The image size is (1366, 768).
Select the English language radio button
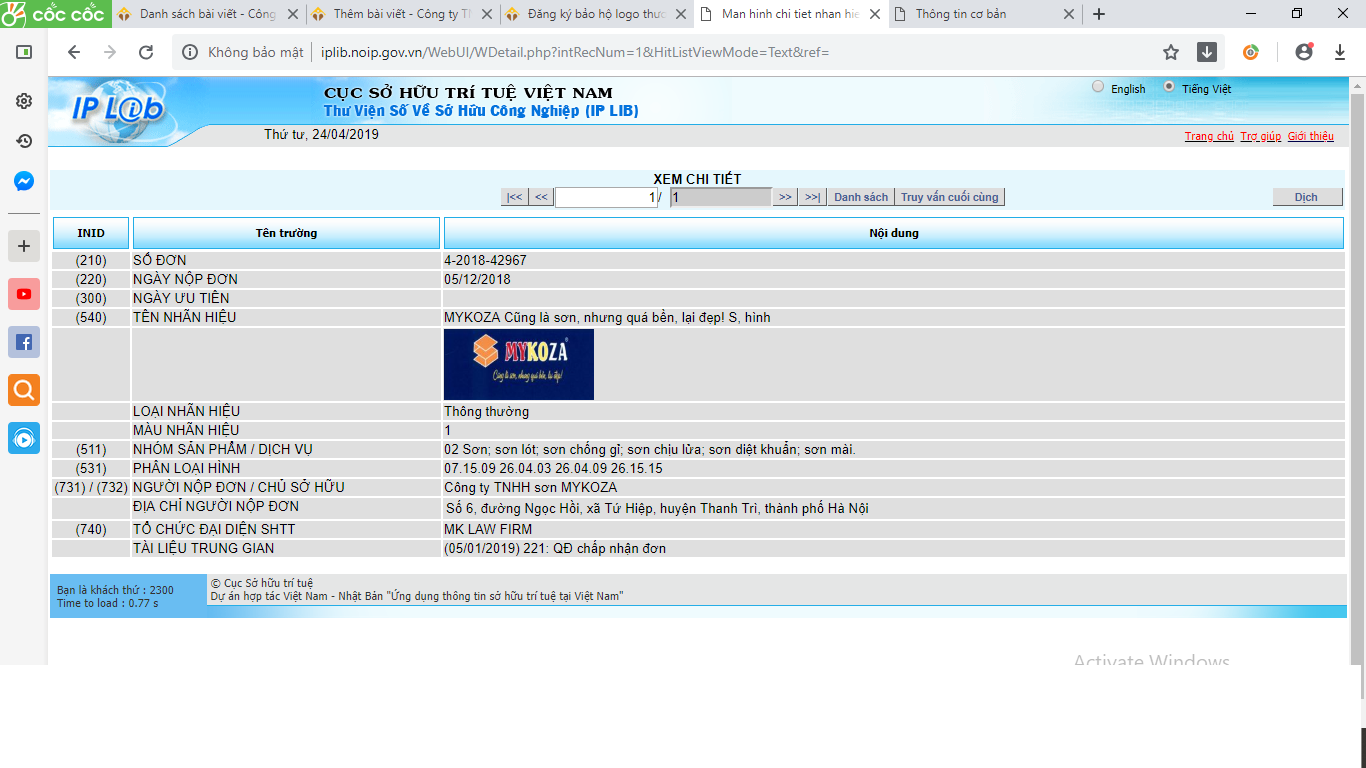coord(1098,87)
